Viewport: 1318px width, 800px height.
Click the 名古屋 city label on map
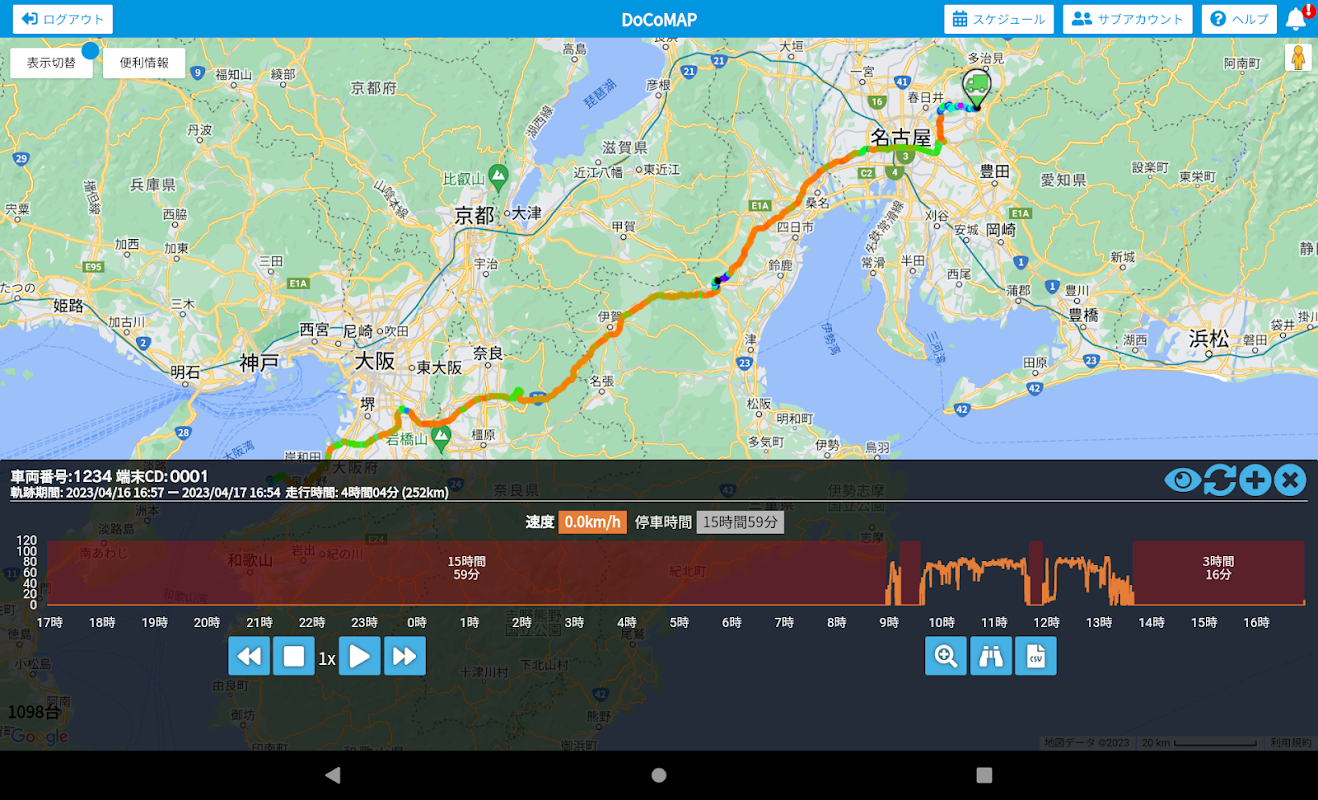tap(900, 136)
